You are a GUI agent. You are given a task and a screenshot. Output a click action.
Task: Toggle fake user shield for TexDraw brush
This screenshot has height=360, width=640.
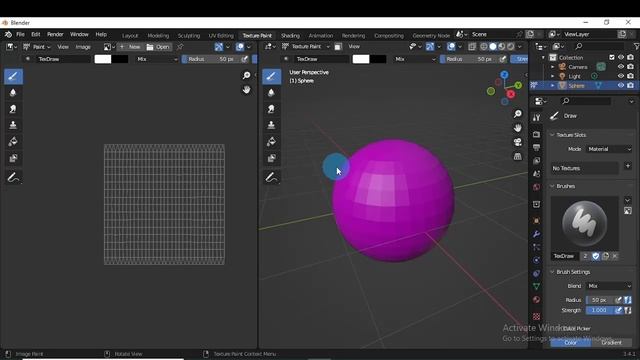tap(596, 256)
